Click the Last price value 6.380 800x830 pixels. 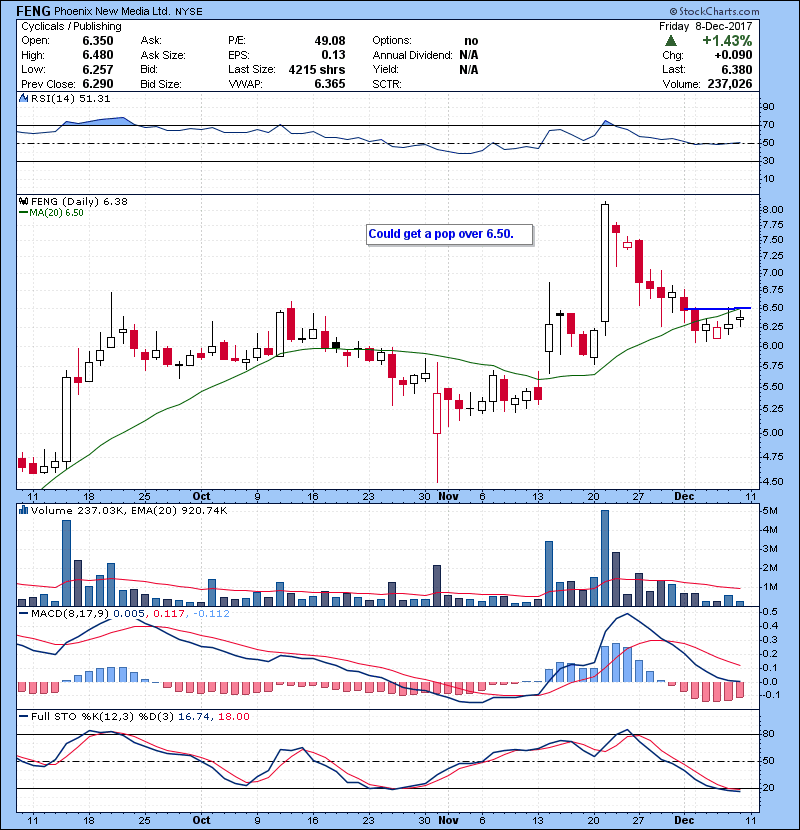pos(736,69)
